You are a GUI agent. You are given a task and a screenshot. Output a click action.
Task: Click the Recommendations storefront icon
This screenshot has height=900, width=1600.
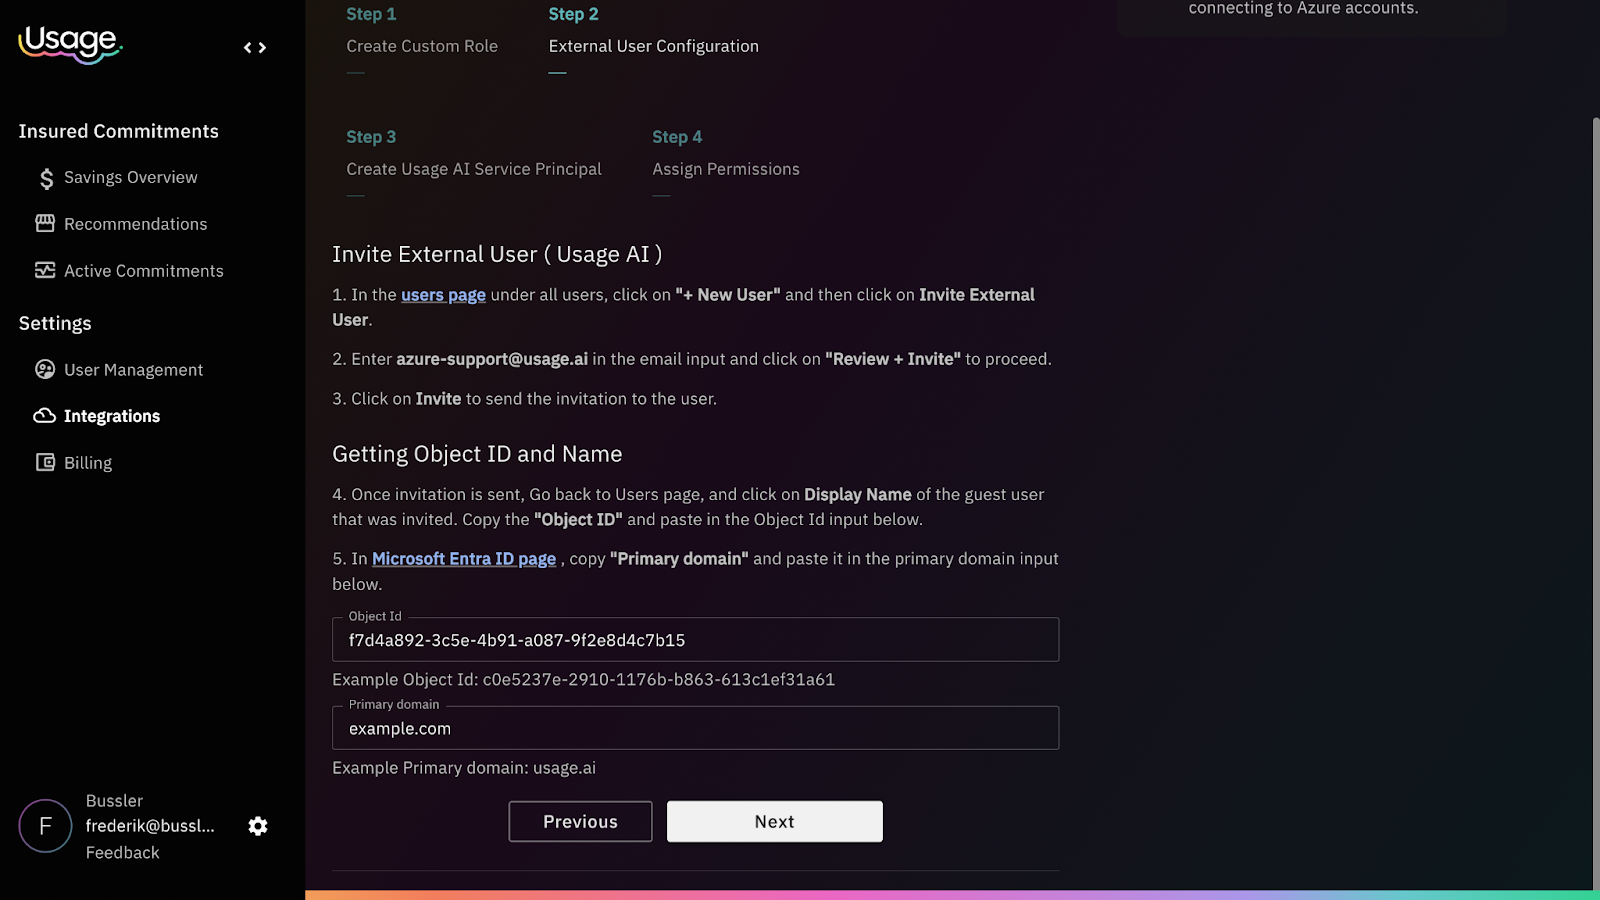[45, 223]
